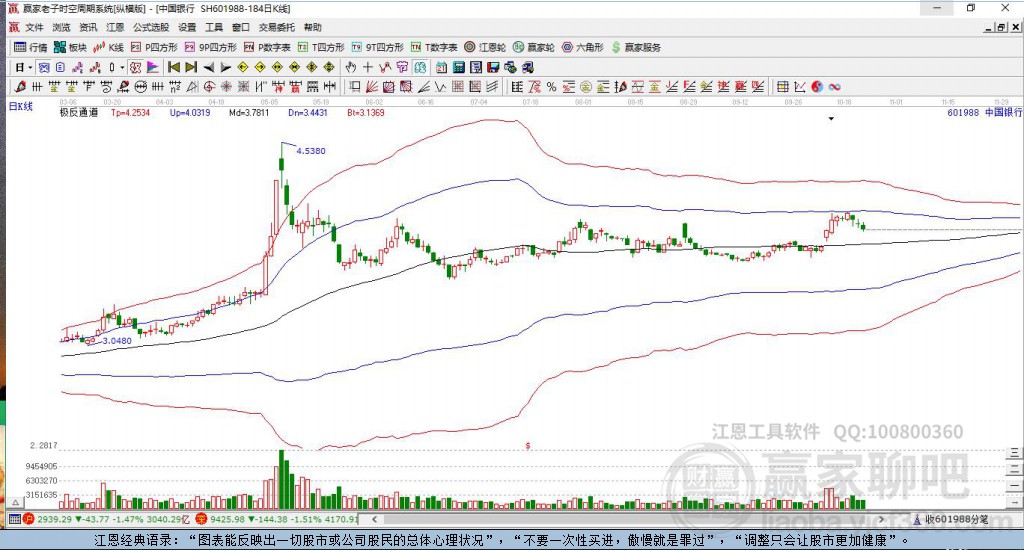Open the 9T四方形 tool
Screen dimensions: 1024x550
(x=376, y=47)
